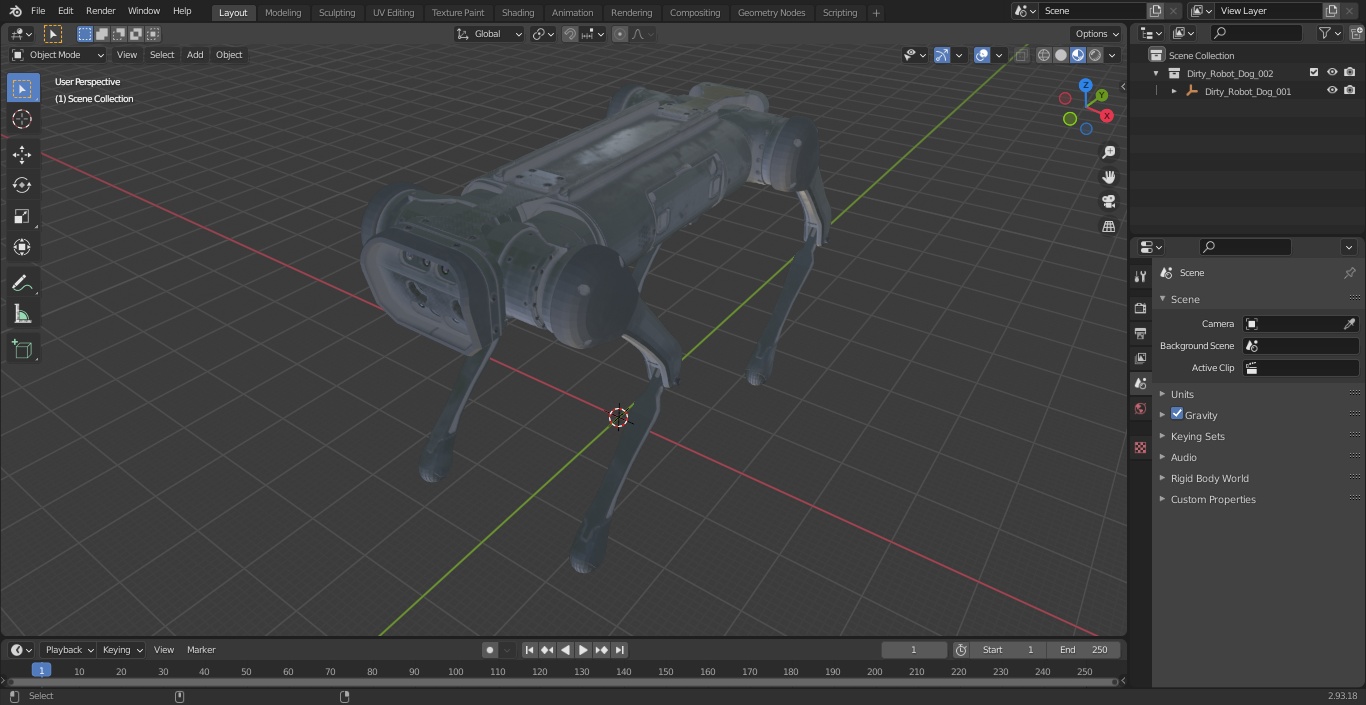Toggle X-ray view
Screen dimensions: 1366x705
(x=1021, y=55)
